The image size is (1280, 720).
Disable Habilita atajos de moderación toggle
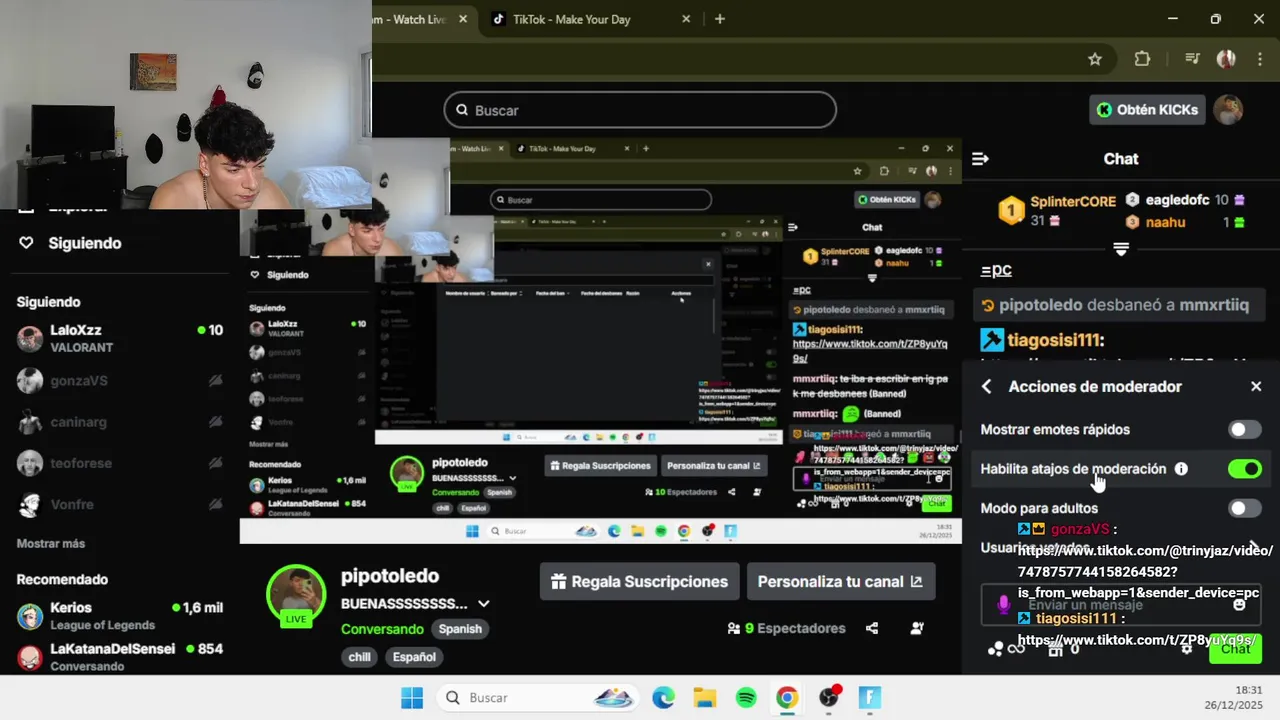point(1245,469)
